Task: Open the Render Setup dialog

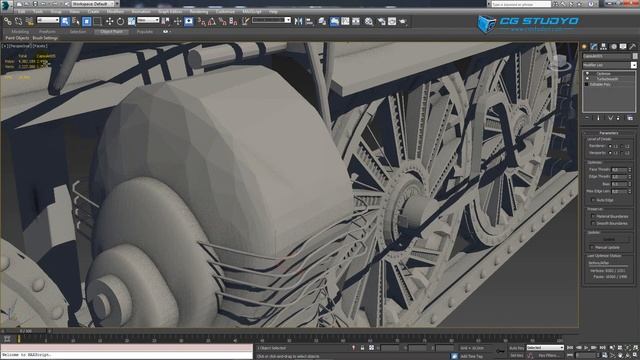Action: point(381,21)
